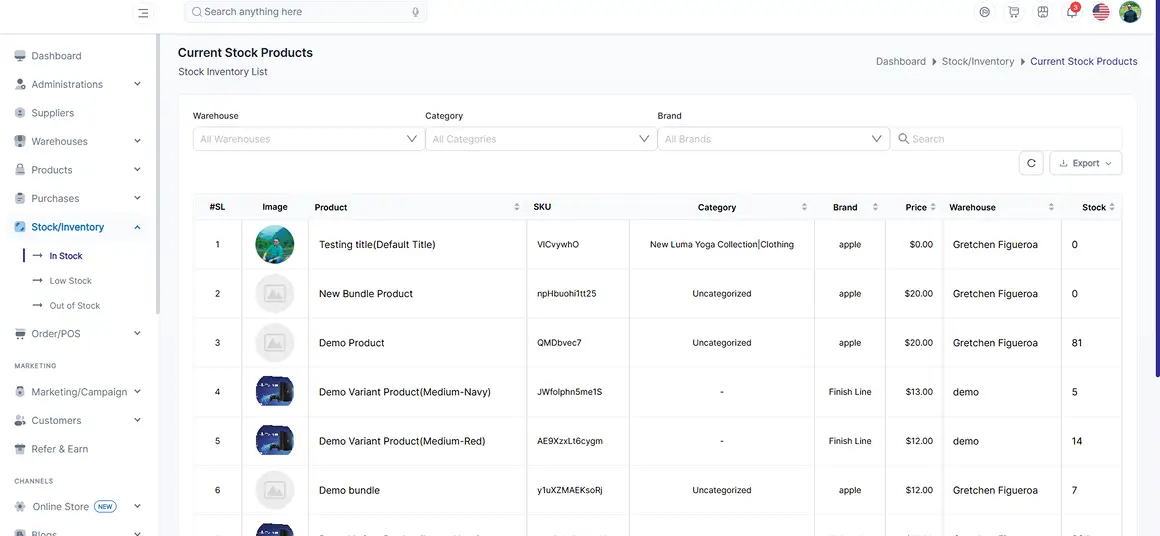
Task: Click Testing title product thumbnail image
Action: click(274, 244)
